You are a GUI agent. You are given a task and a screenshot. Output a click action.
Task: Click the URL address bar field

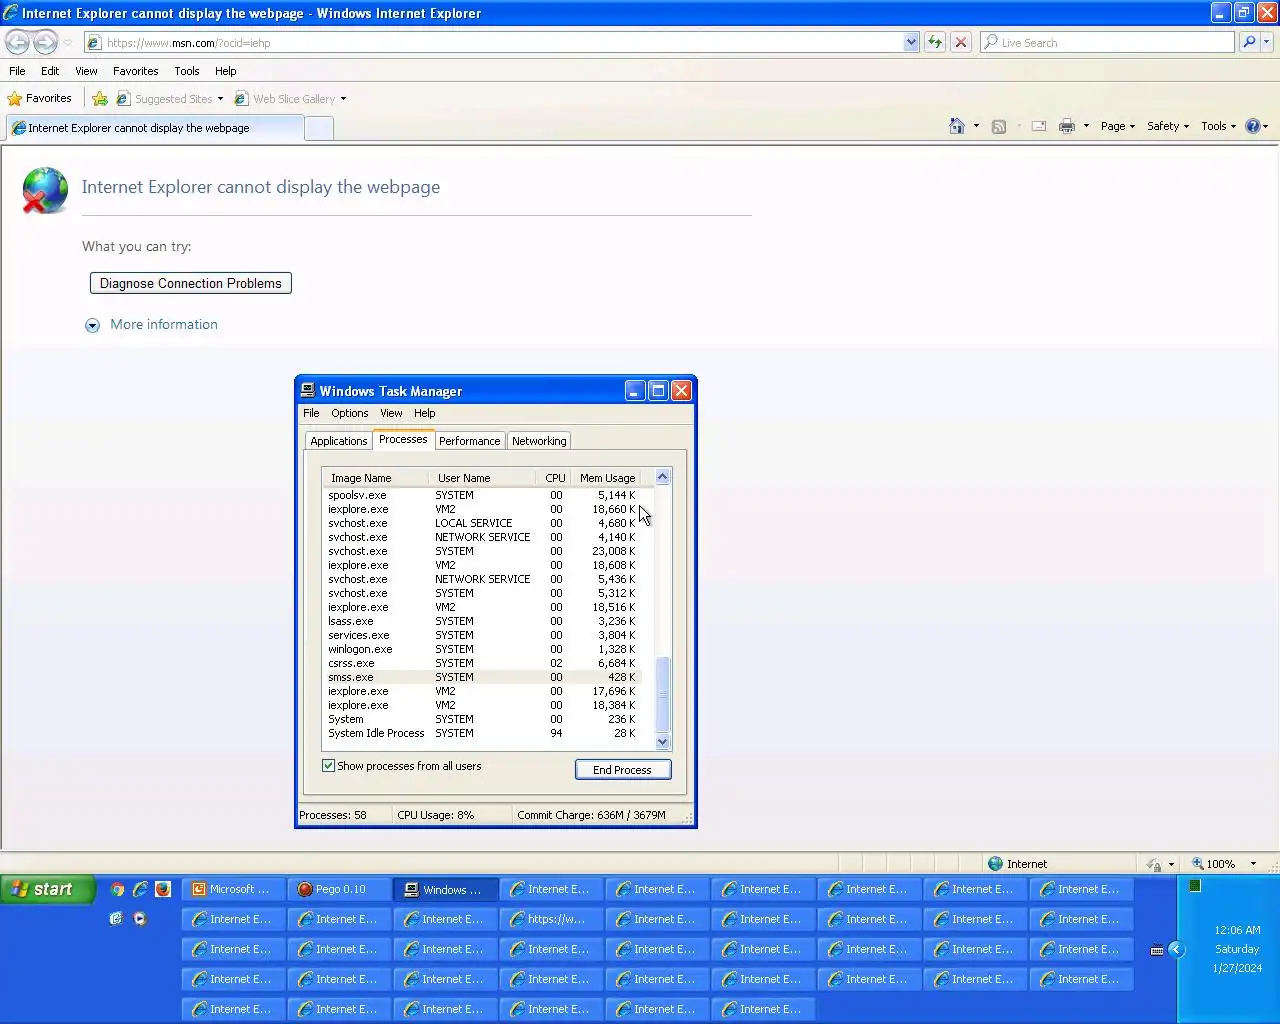(493, 42)
